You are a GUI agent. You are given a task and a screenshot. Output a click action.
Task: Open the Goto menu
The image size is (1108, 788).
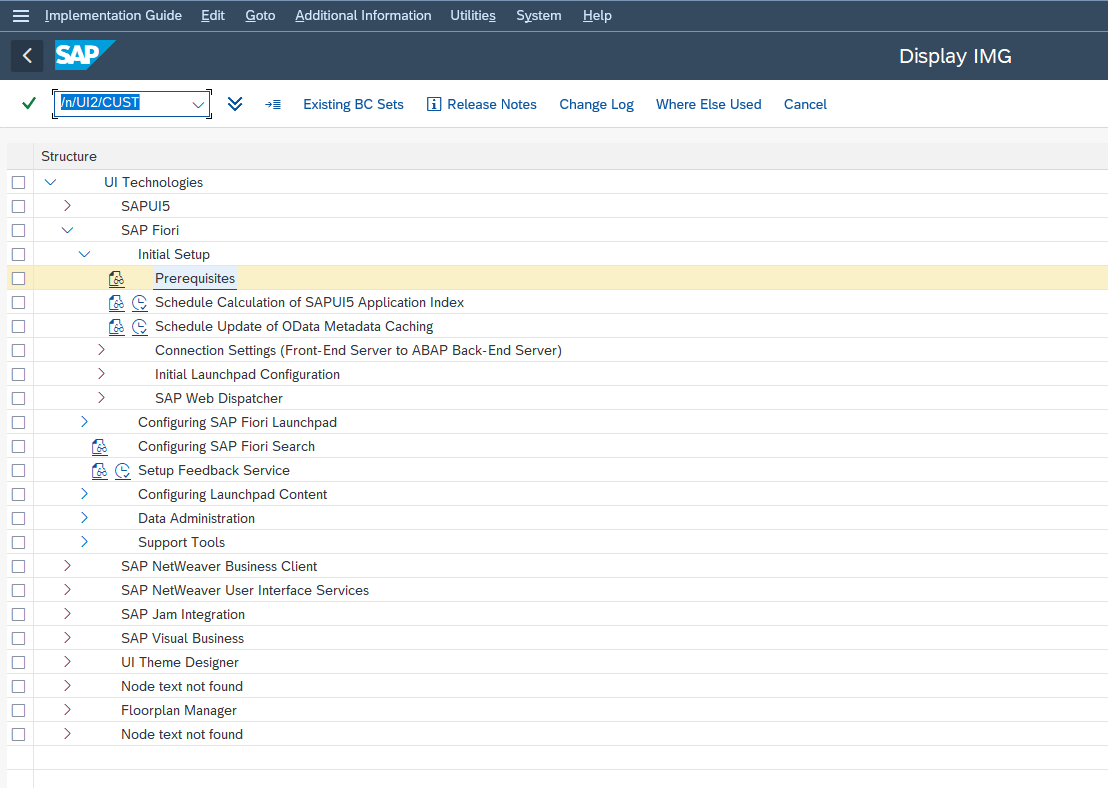(x=260, y=16)
